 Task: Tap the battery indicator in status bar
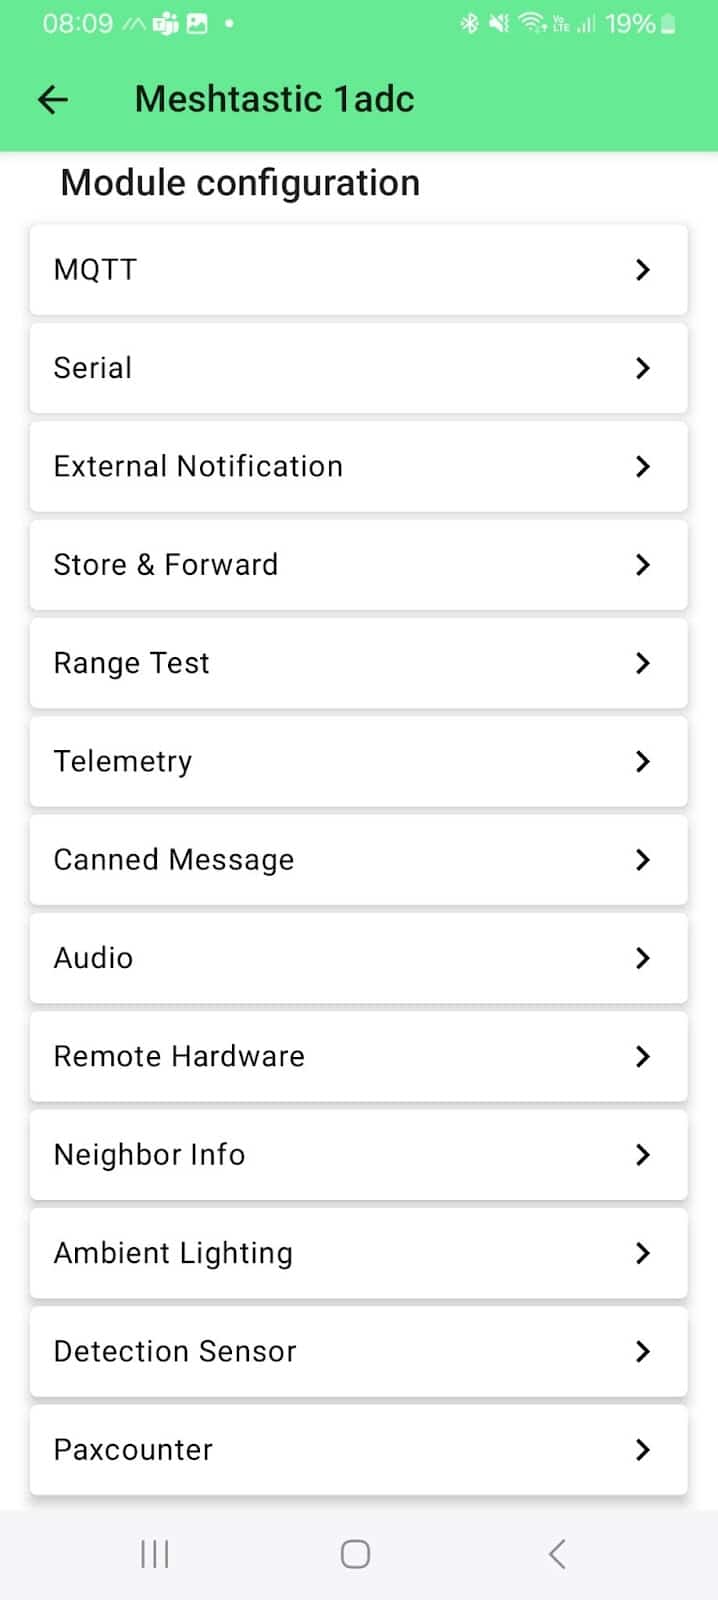coord(668,24)
